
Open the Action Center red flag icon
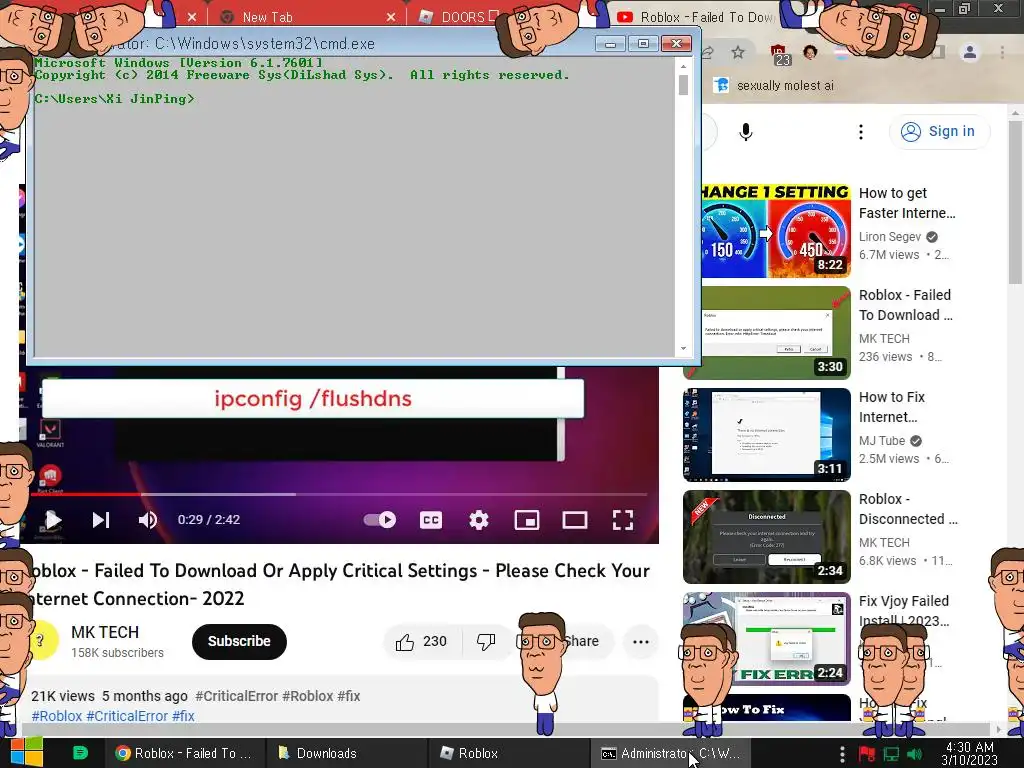pyautogui.click(x=867, y=754)
